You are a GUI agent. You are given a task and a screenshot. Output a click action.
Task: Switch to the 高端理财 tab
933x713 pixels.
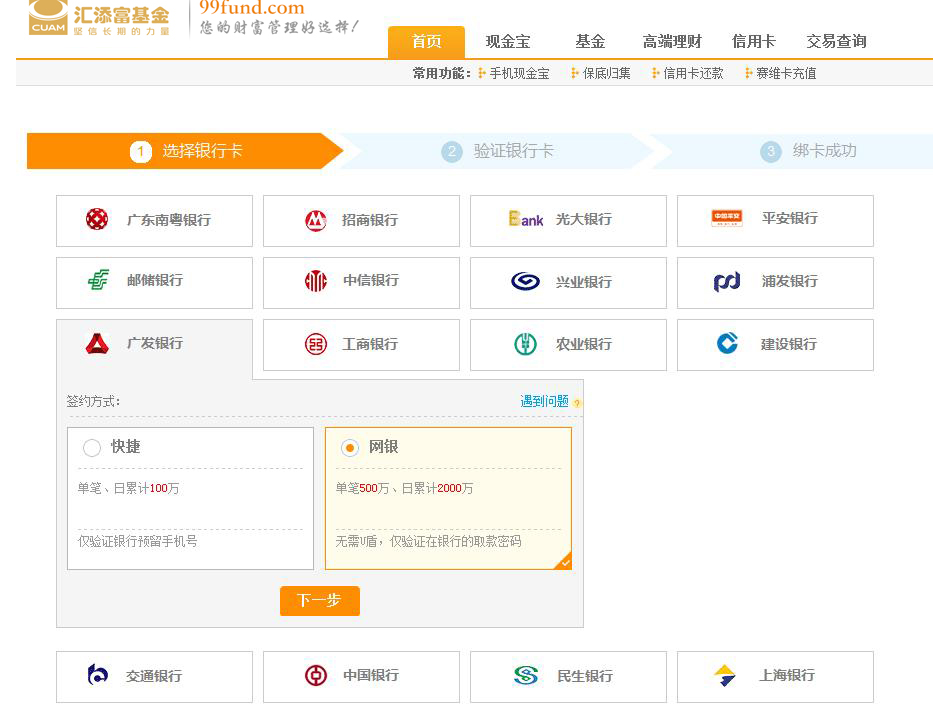672,42
